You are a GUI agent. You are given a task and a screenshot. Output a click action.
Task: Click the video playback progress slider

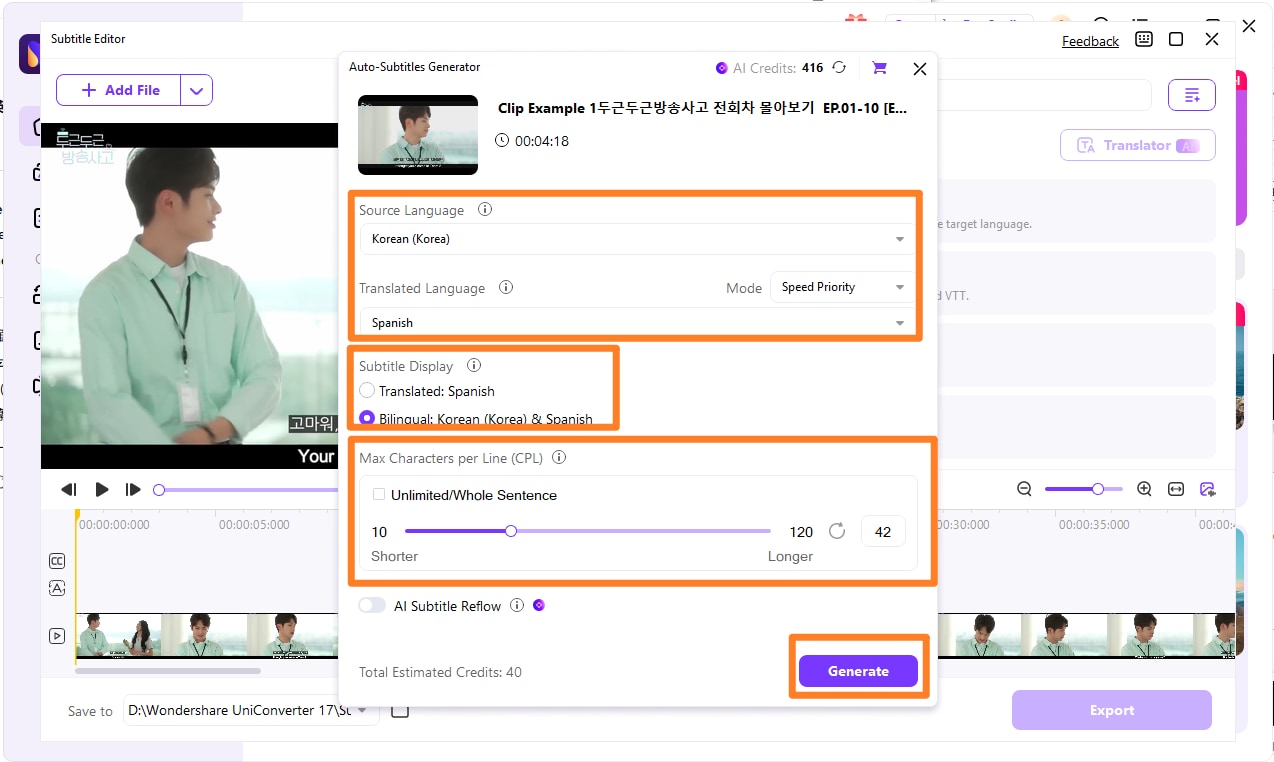tap(246, 490)
